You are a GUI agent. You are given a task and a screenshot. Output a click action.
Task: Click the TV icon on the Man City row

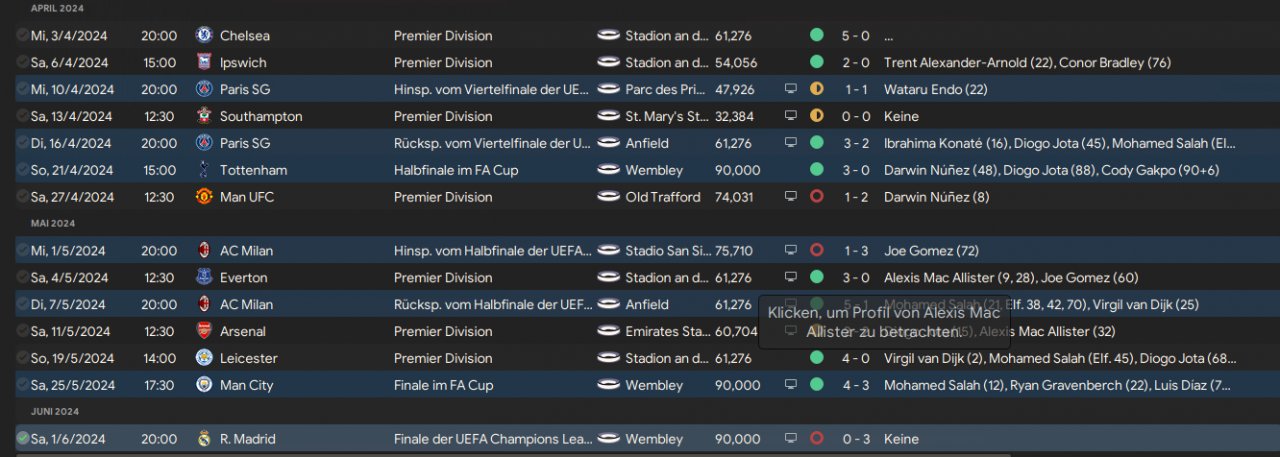791,385
